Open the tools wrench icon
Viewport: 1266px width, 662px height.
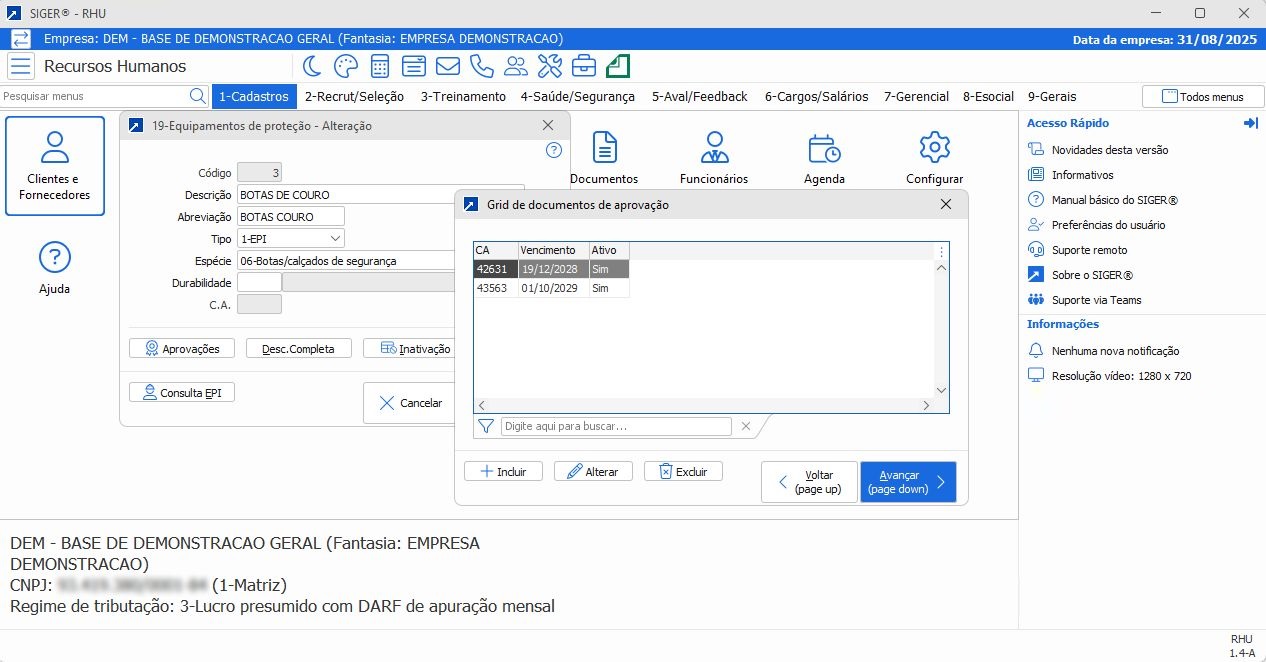point(550,66)
